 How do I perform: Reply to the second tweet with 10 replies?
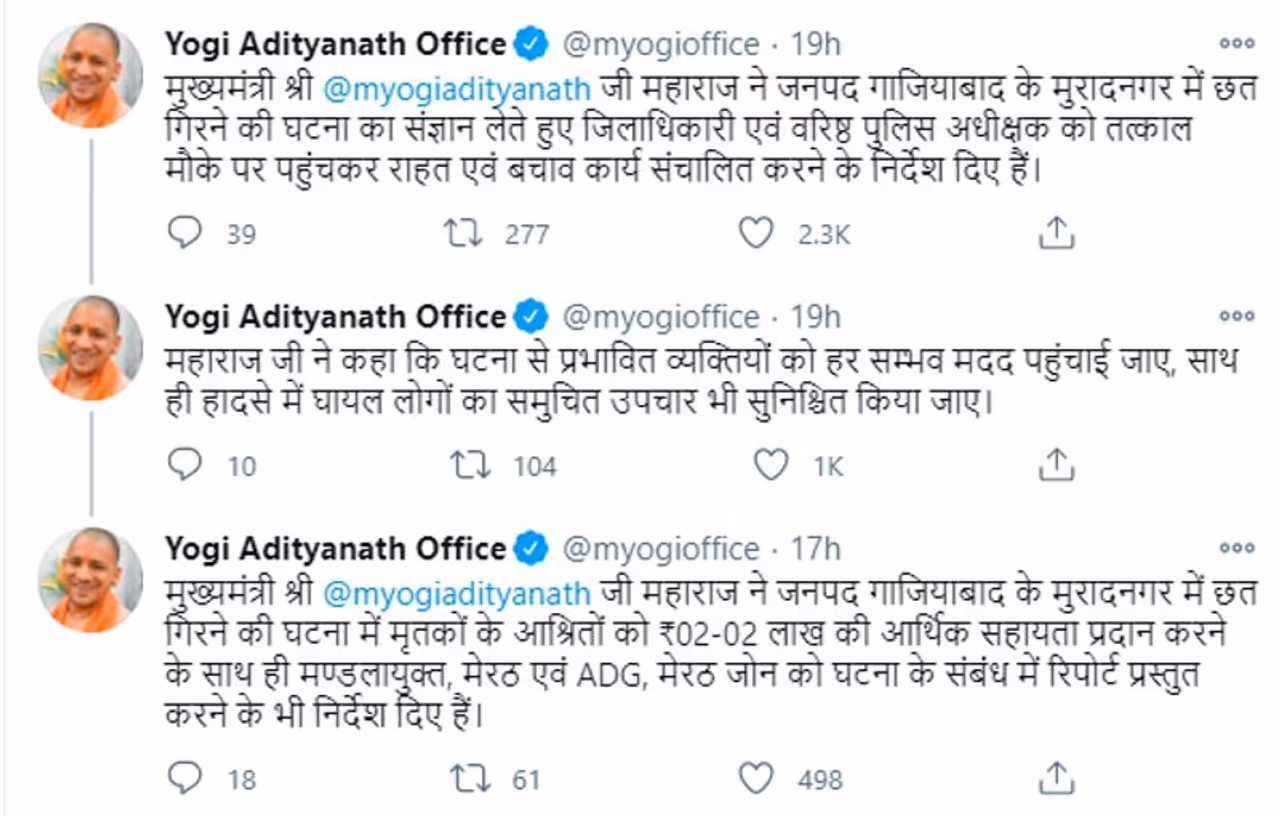[185, 465]
